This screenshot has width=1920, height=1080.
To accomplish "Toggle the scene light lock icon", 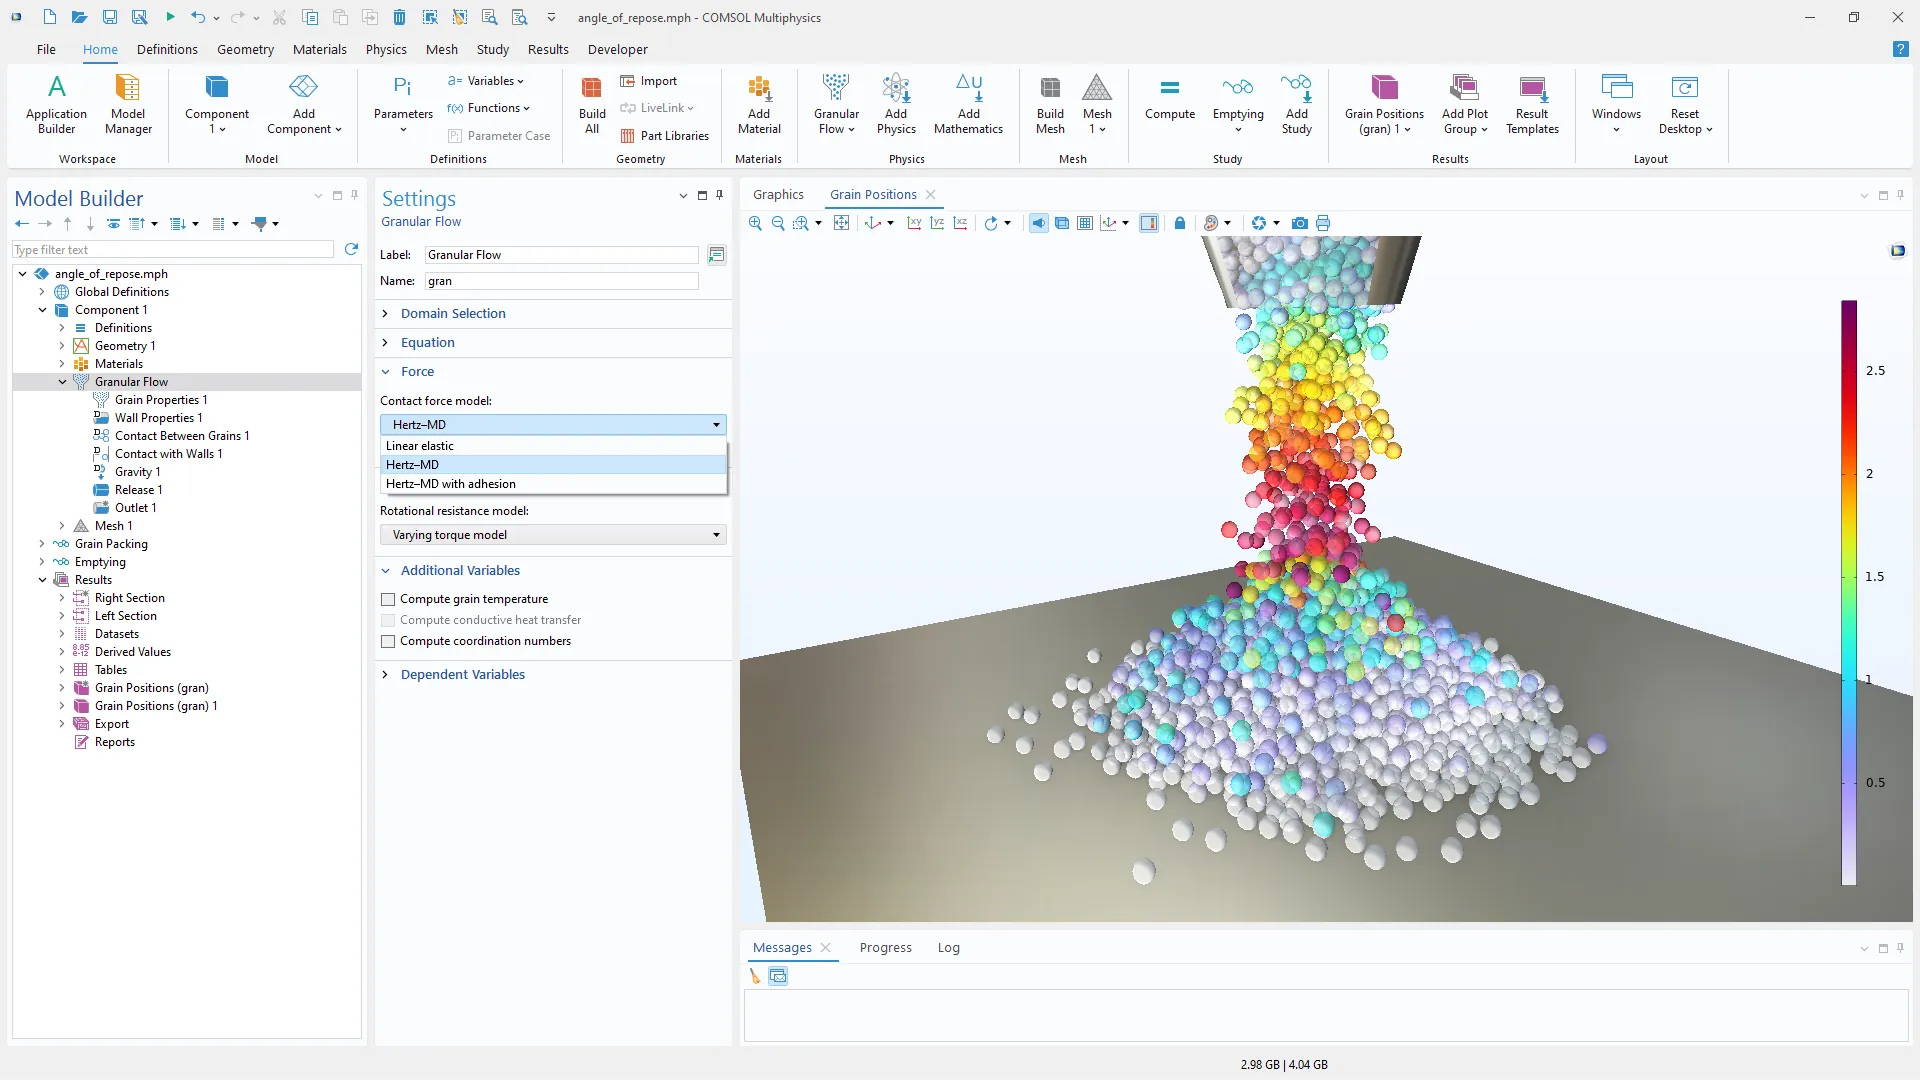I will [x=1180, y=223].
